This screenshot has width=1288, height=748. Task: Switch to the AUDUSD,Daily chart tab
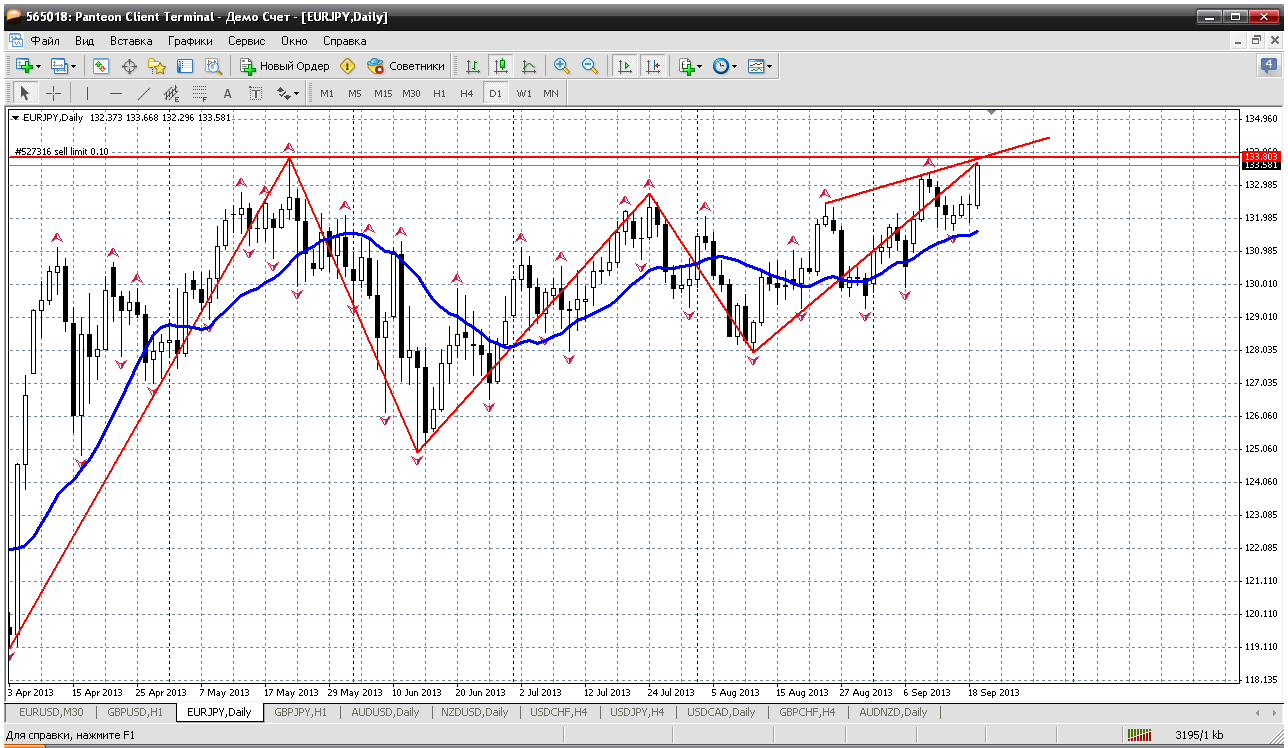(385, 712)
